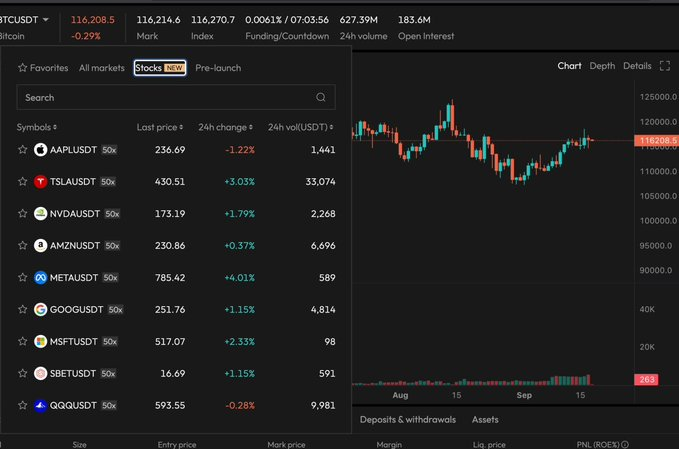The width and height of the screenshot is (679, 449).
Task: Click the Funding/Countdown value 0.0061%
Action: [x=263, y=20]
